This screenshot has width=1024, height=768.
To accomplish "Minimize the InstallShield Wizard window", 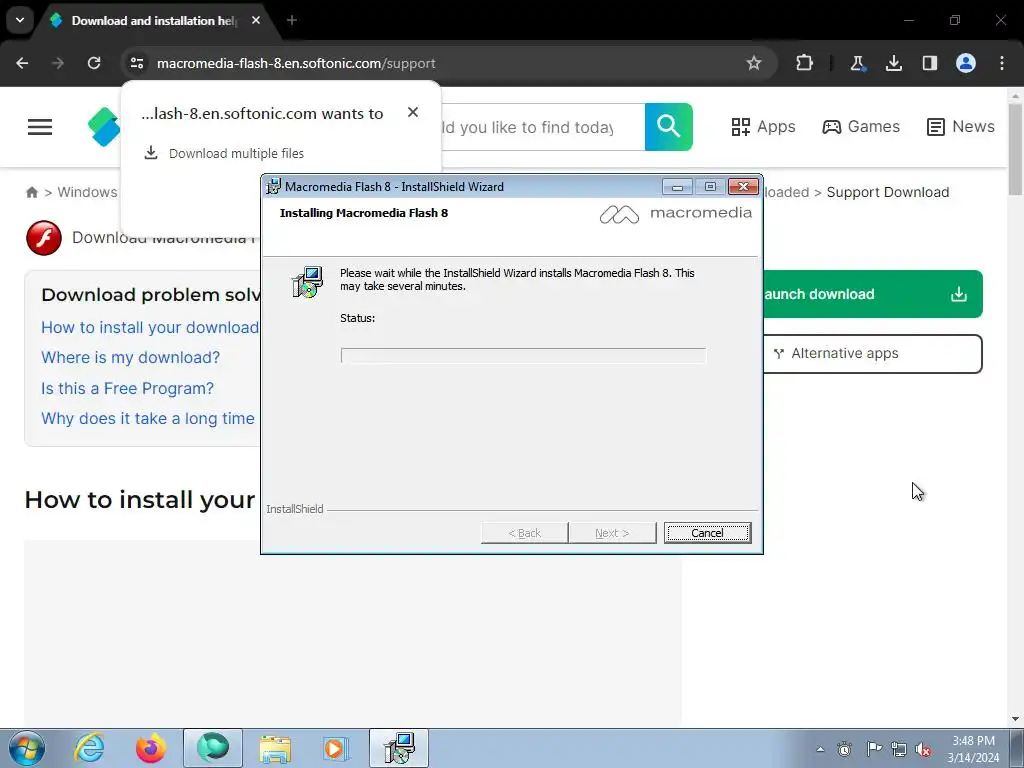I will 677,187.
